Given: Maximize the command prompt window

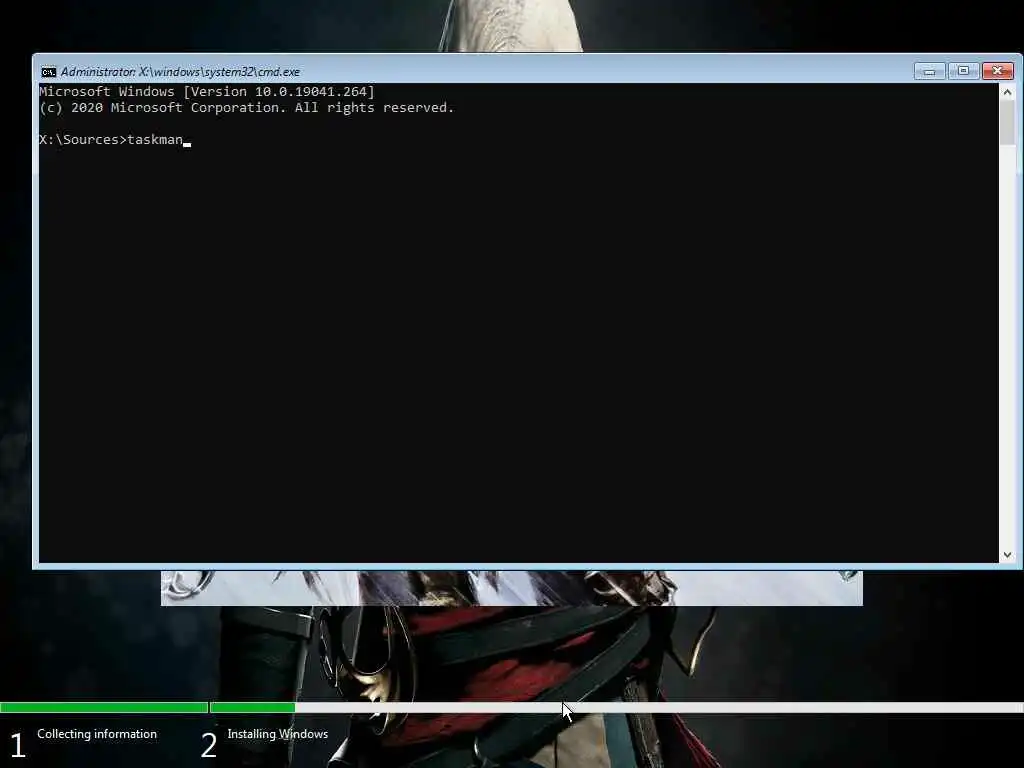Looking at the screenshot, I should [963, 71].
